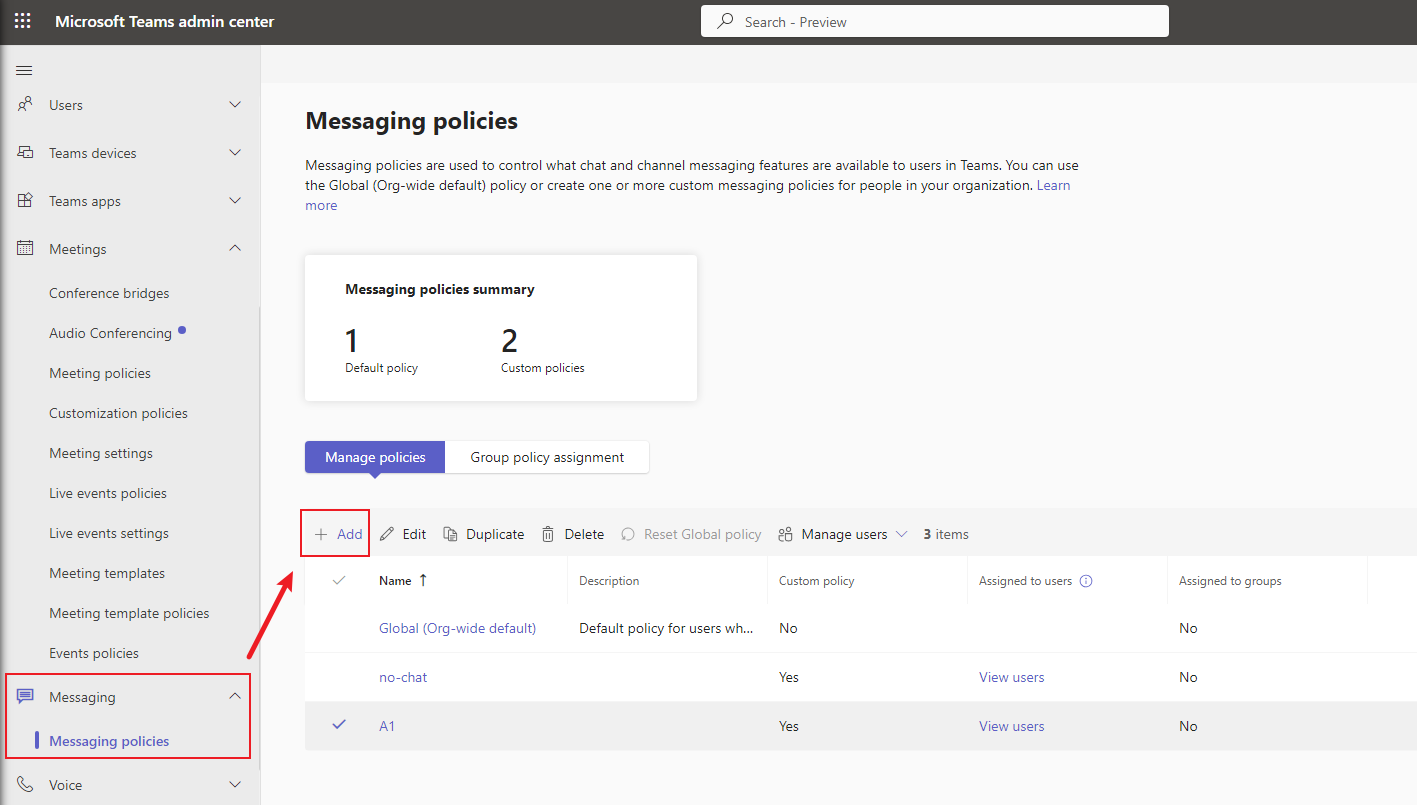Click the Search - Preview box
1417x805 pixels.
[x=935, y=21]
